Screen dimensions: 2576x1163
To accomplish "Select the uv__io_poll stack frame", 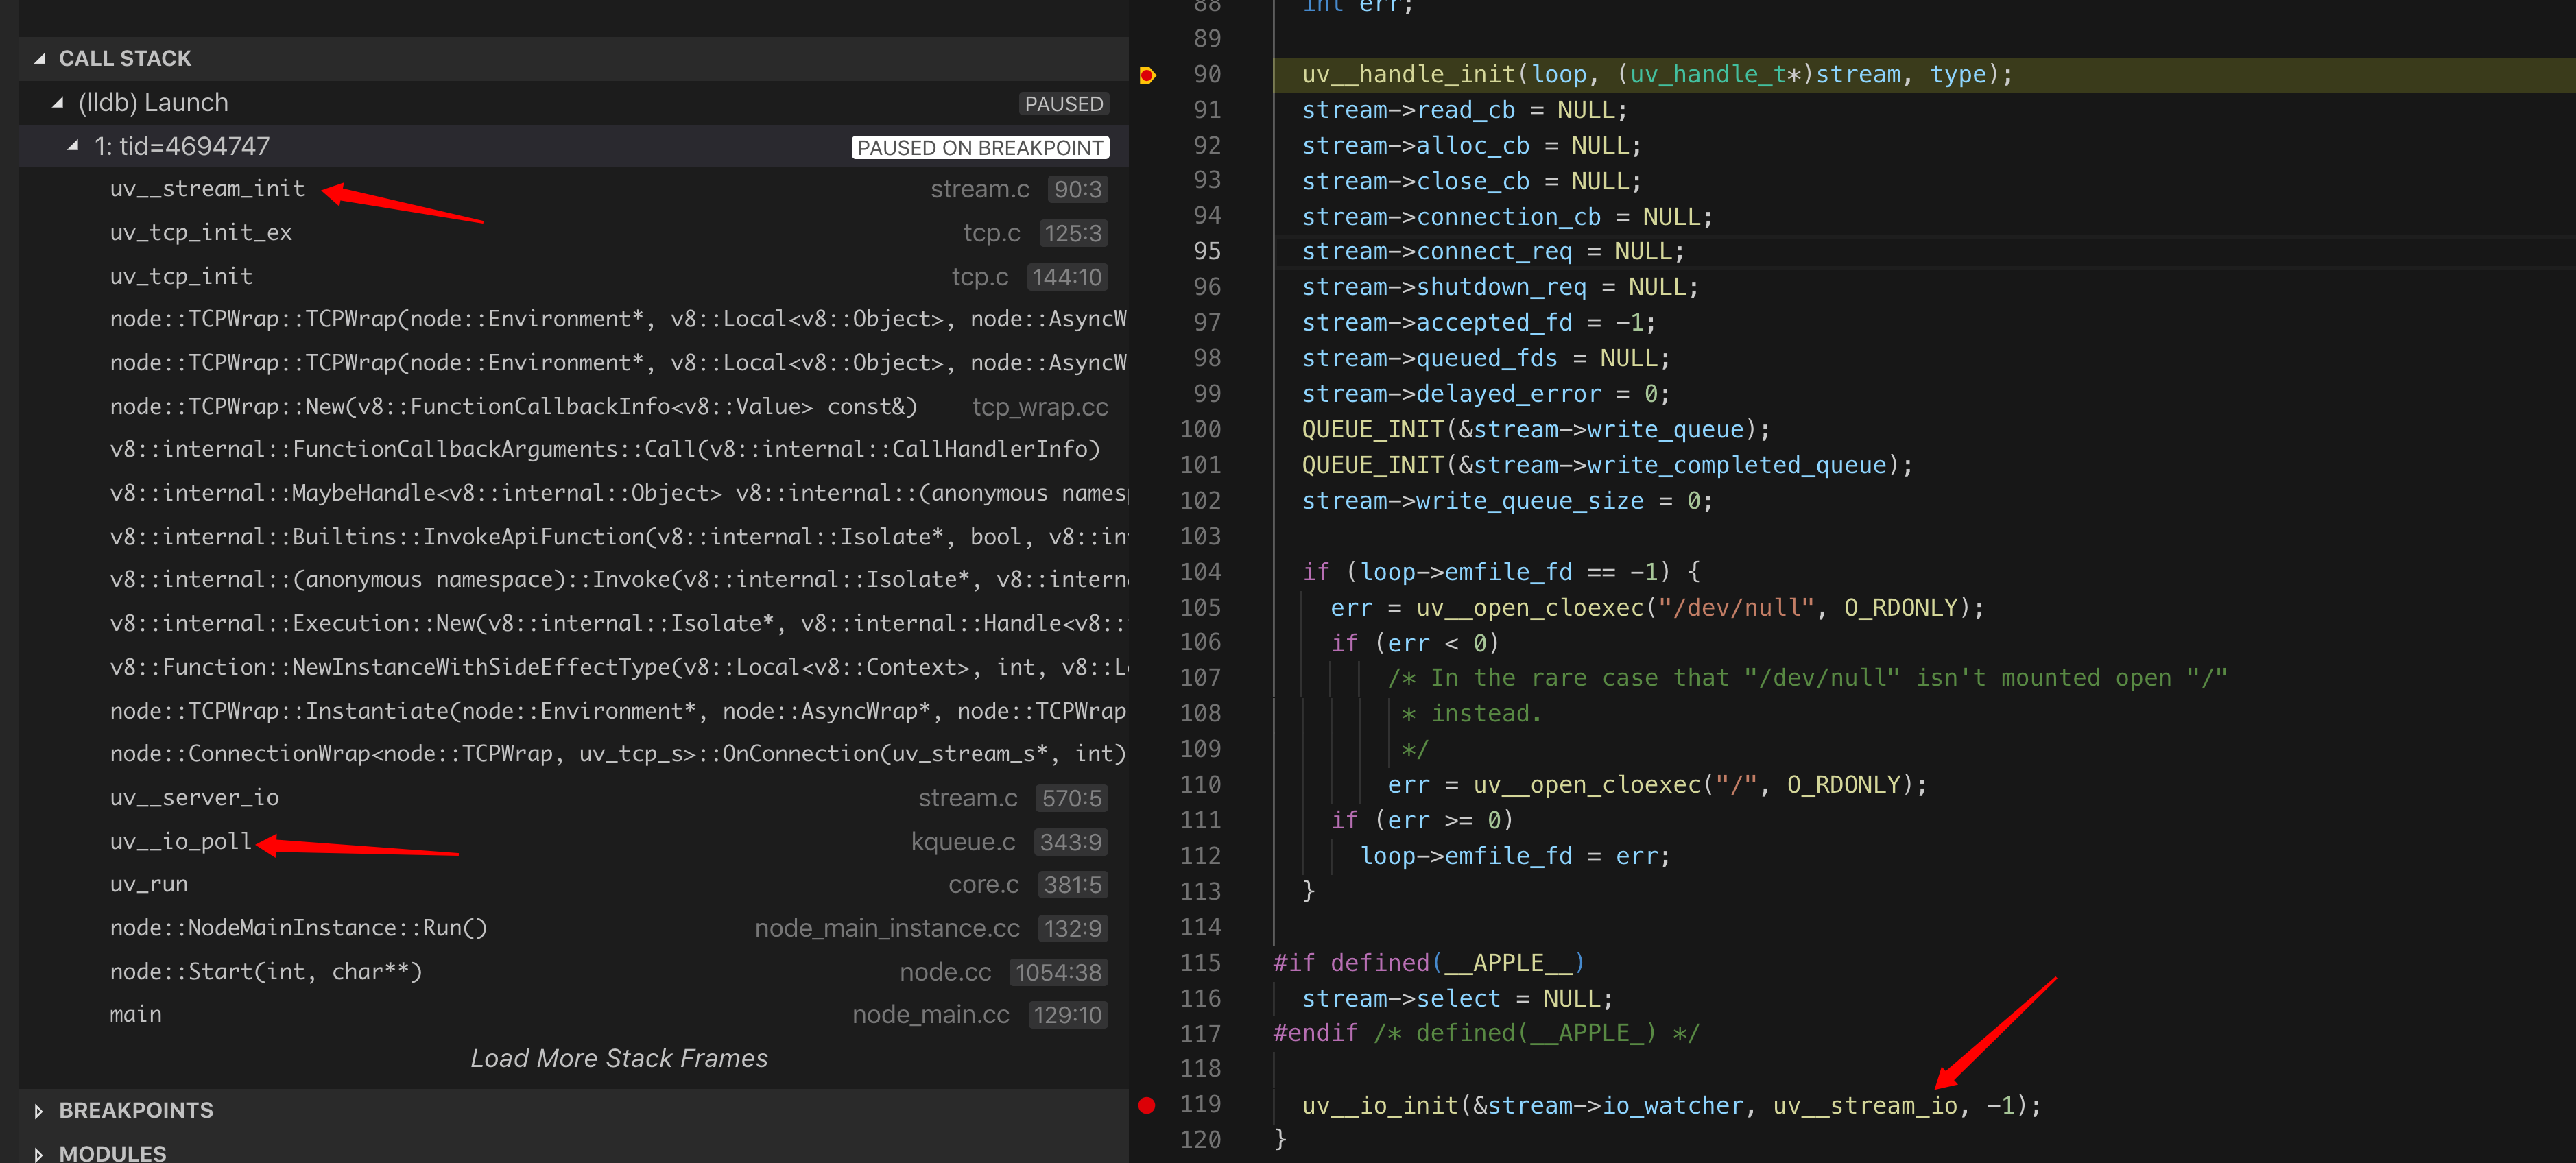I will 181,842.
